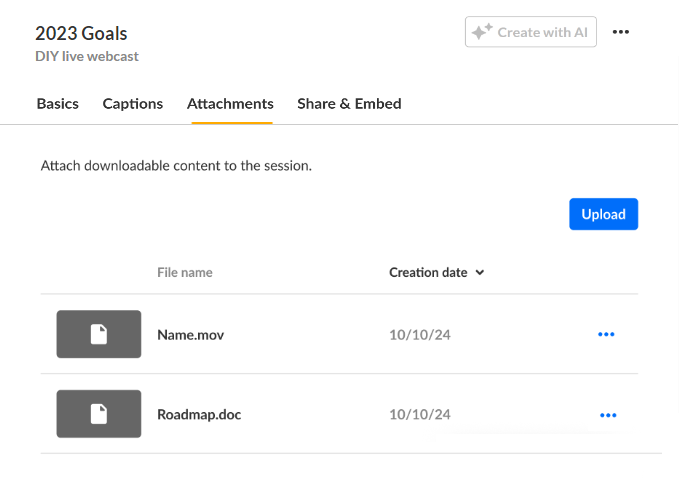
Task: Toggle the sort arrow next to Creation date
Action: tap(480, 273)
